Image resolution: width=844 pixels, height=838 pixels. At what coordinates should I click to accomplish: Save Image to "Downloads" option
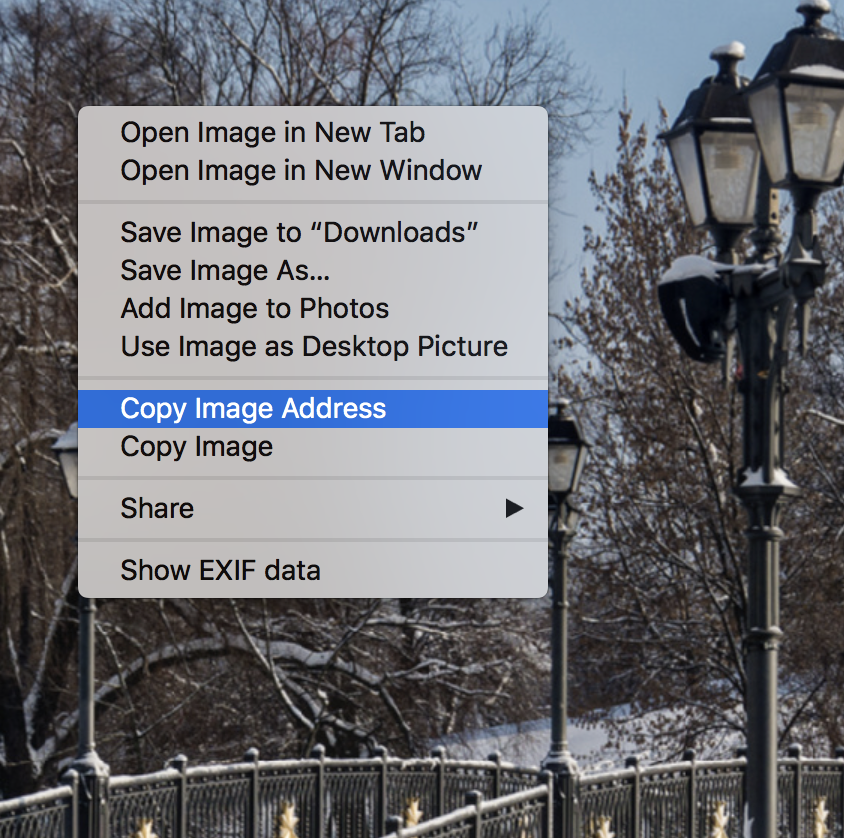313,233
